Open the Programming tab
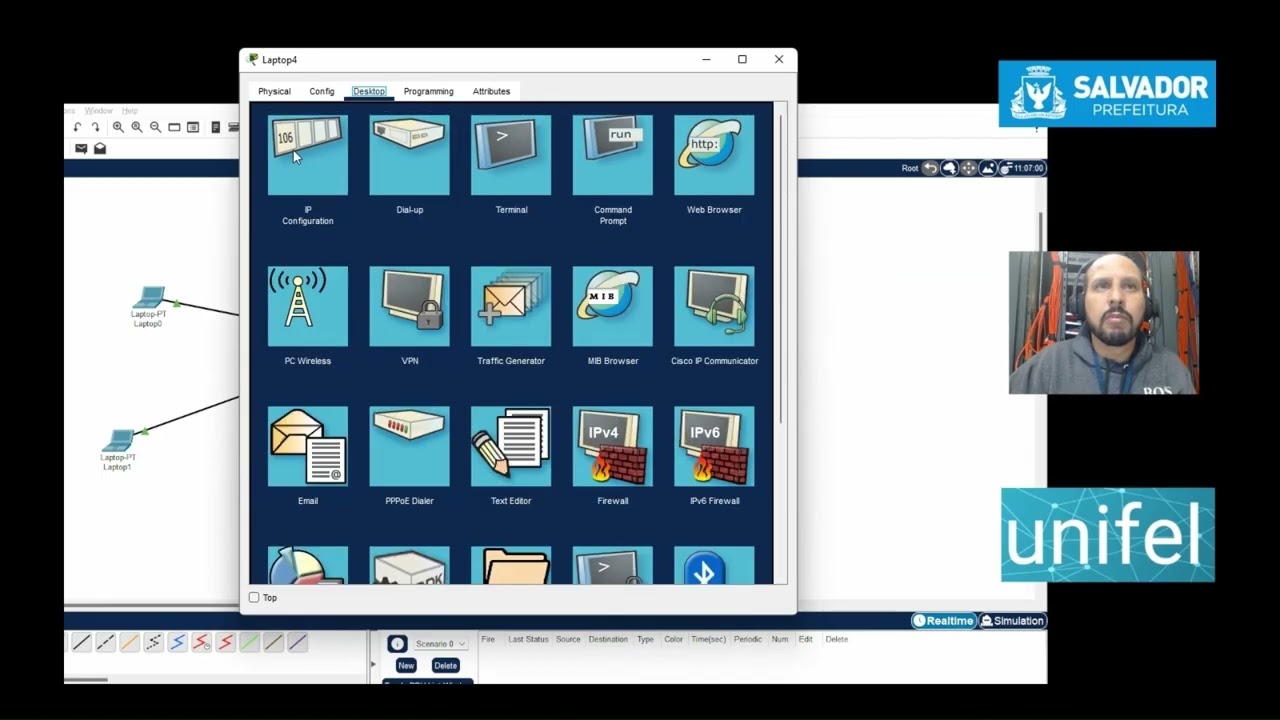The image size is (1280, 720). click(429, 91)
